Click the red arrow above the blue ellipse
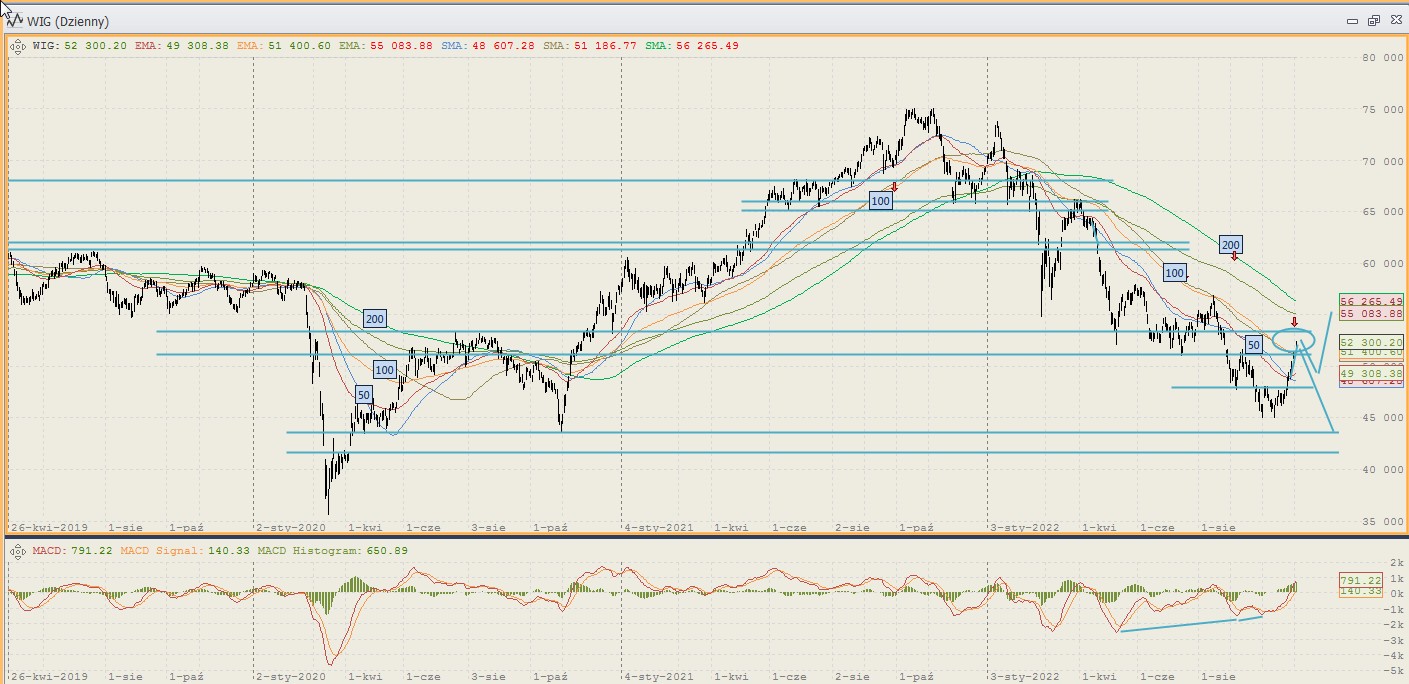The image size is (1409, 684). coord(1294,321)
